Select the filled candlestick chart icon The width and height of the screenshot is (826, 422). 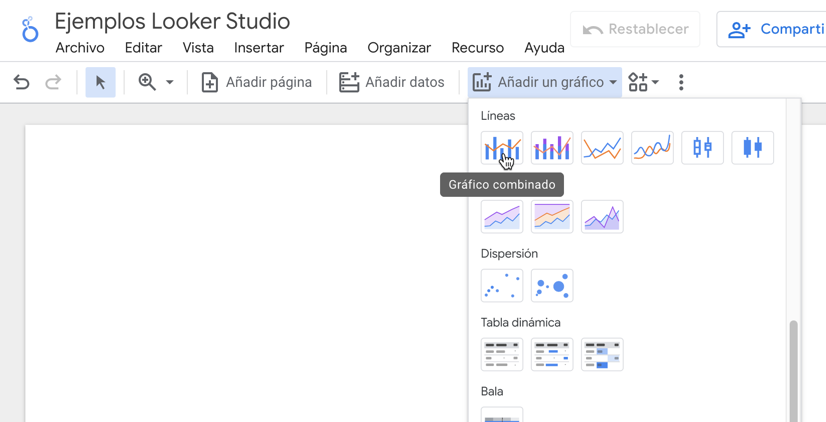click(752, 148)
